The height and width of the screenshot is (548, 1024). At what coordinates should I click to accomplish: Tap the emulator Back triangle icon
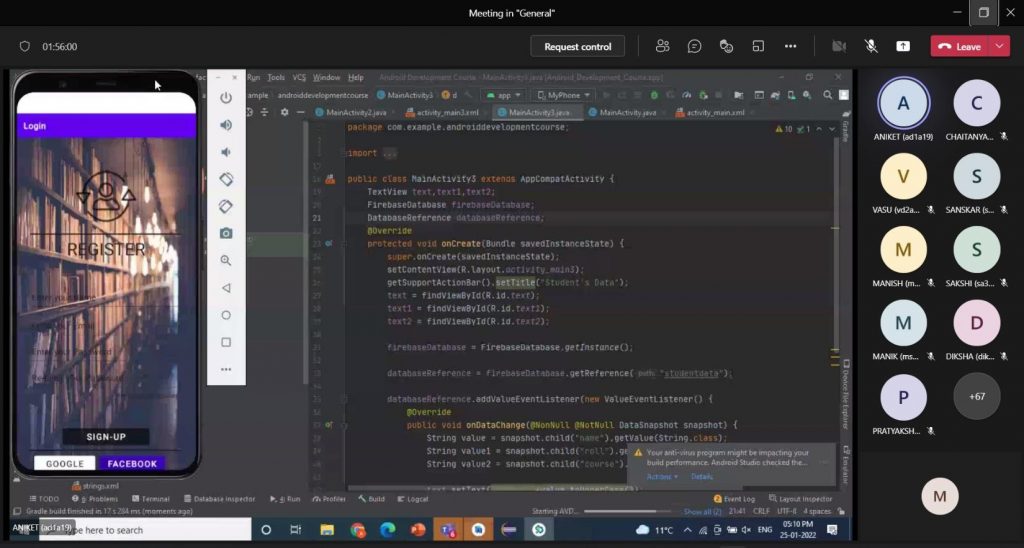(x=226, y=288)
